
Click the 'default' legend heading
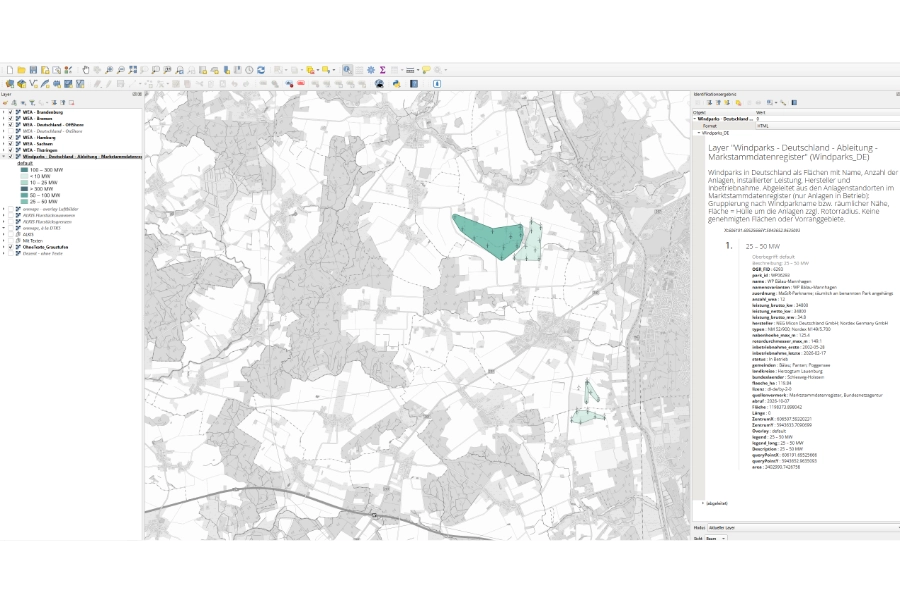[x=25, y=164]
